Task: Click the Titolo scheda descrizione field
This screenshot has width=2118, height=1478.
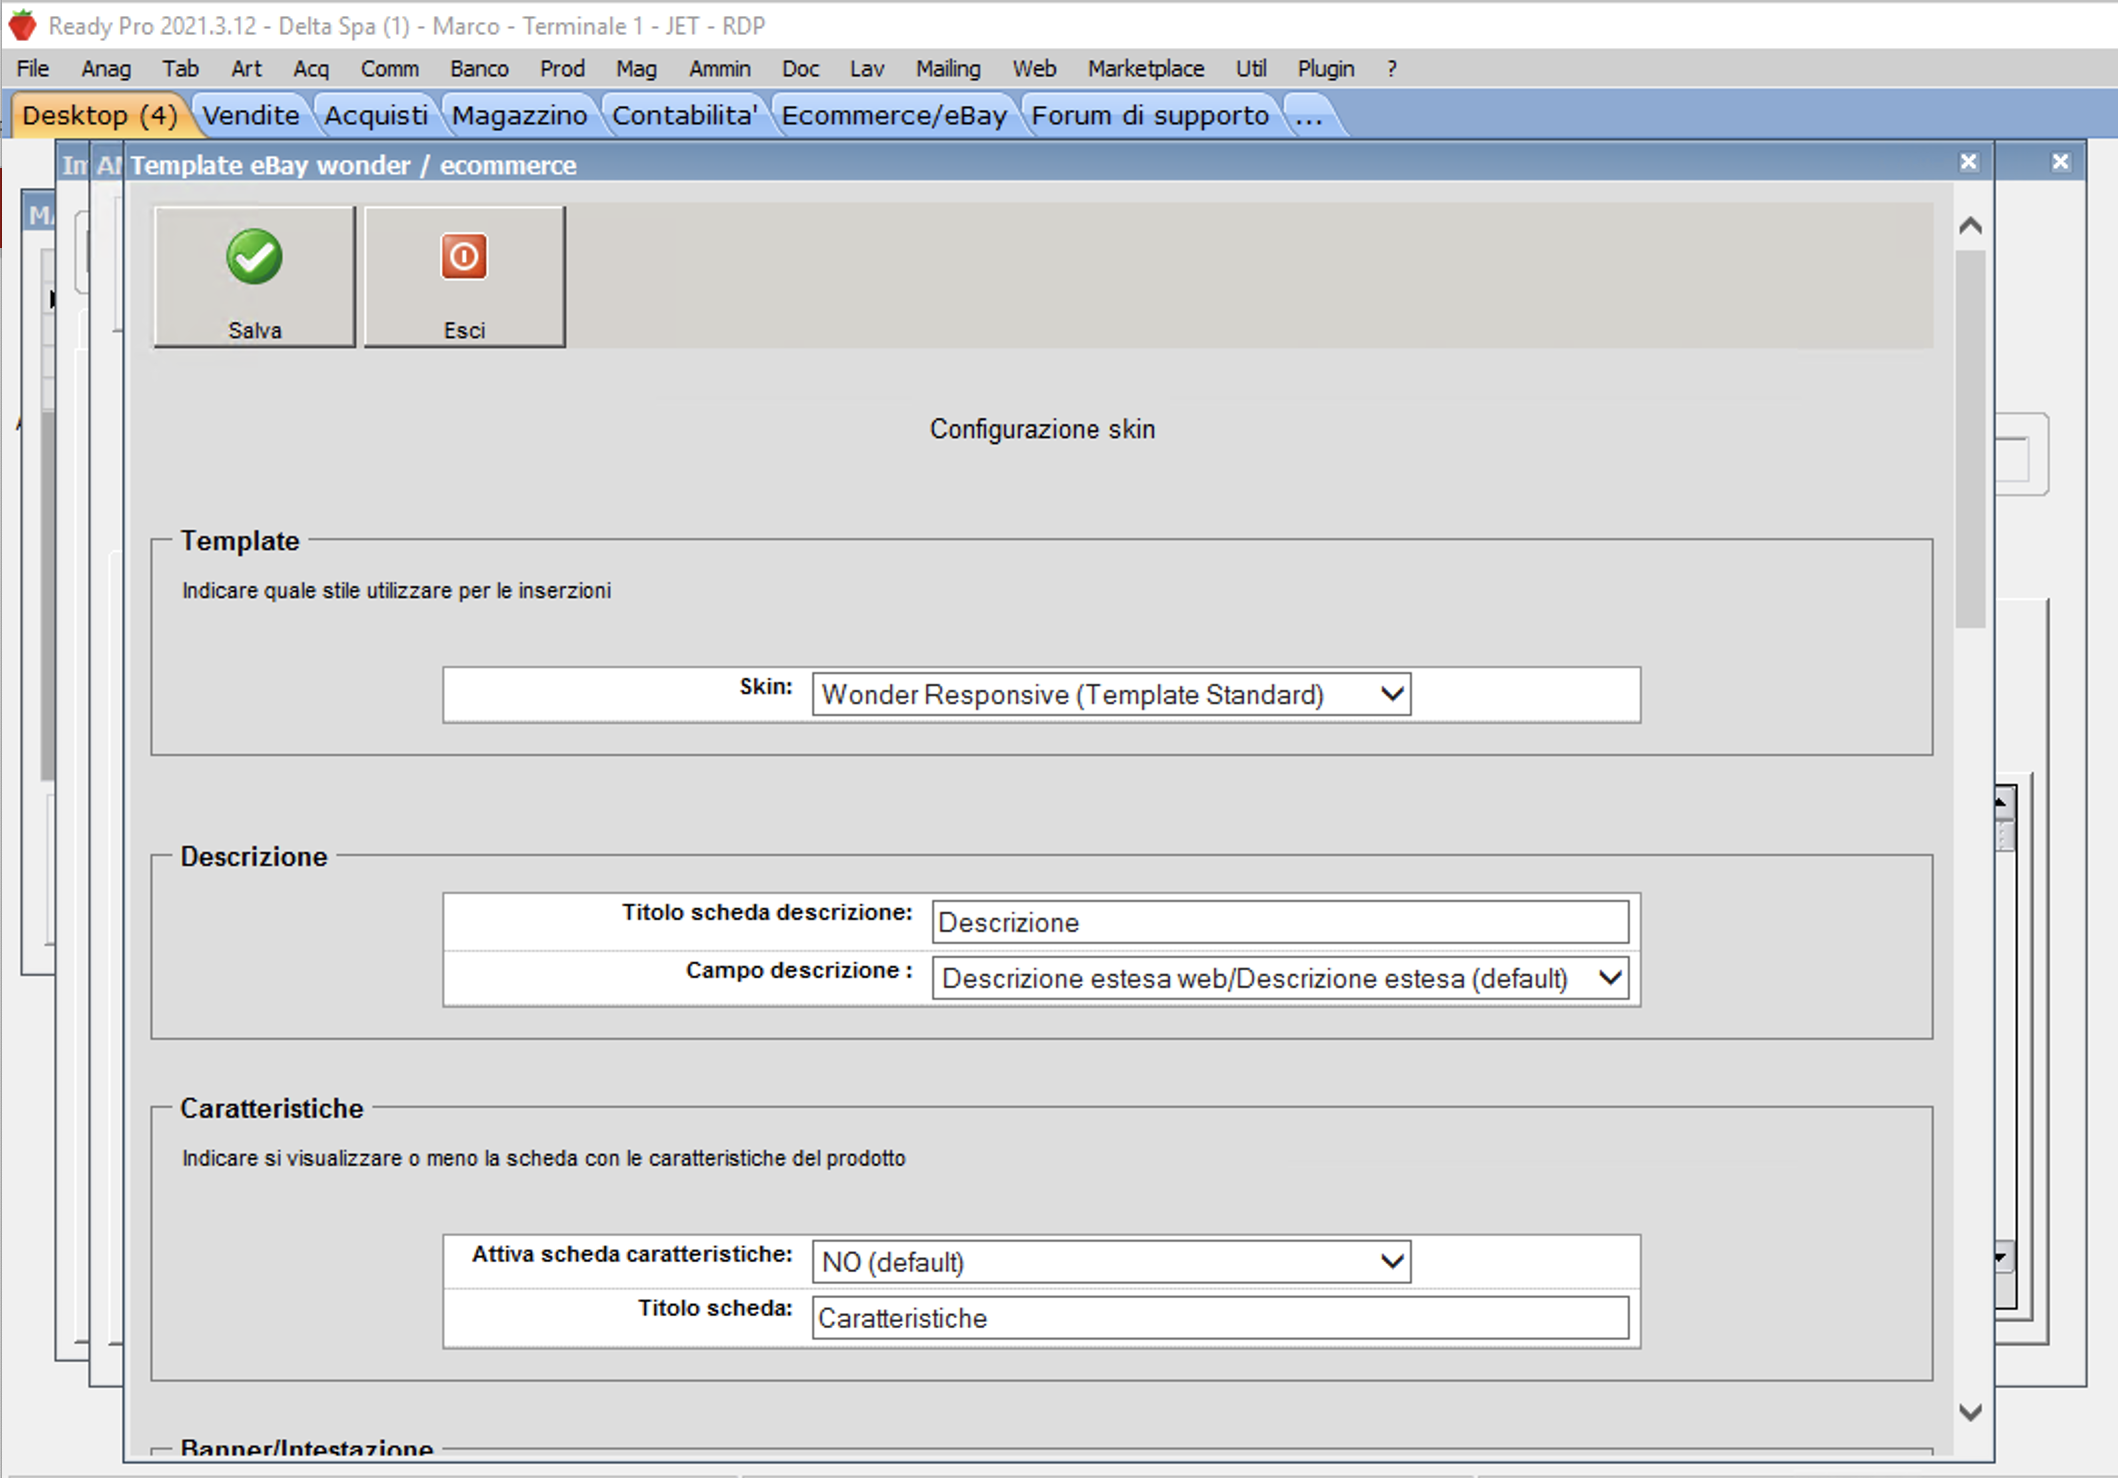Action: (x=1280, y=922)
